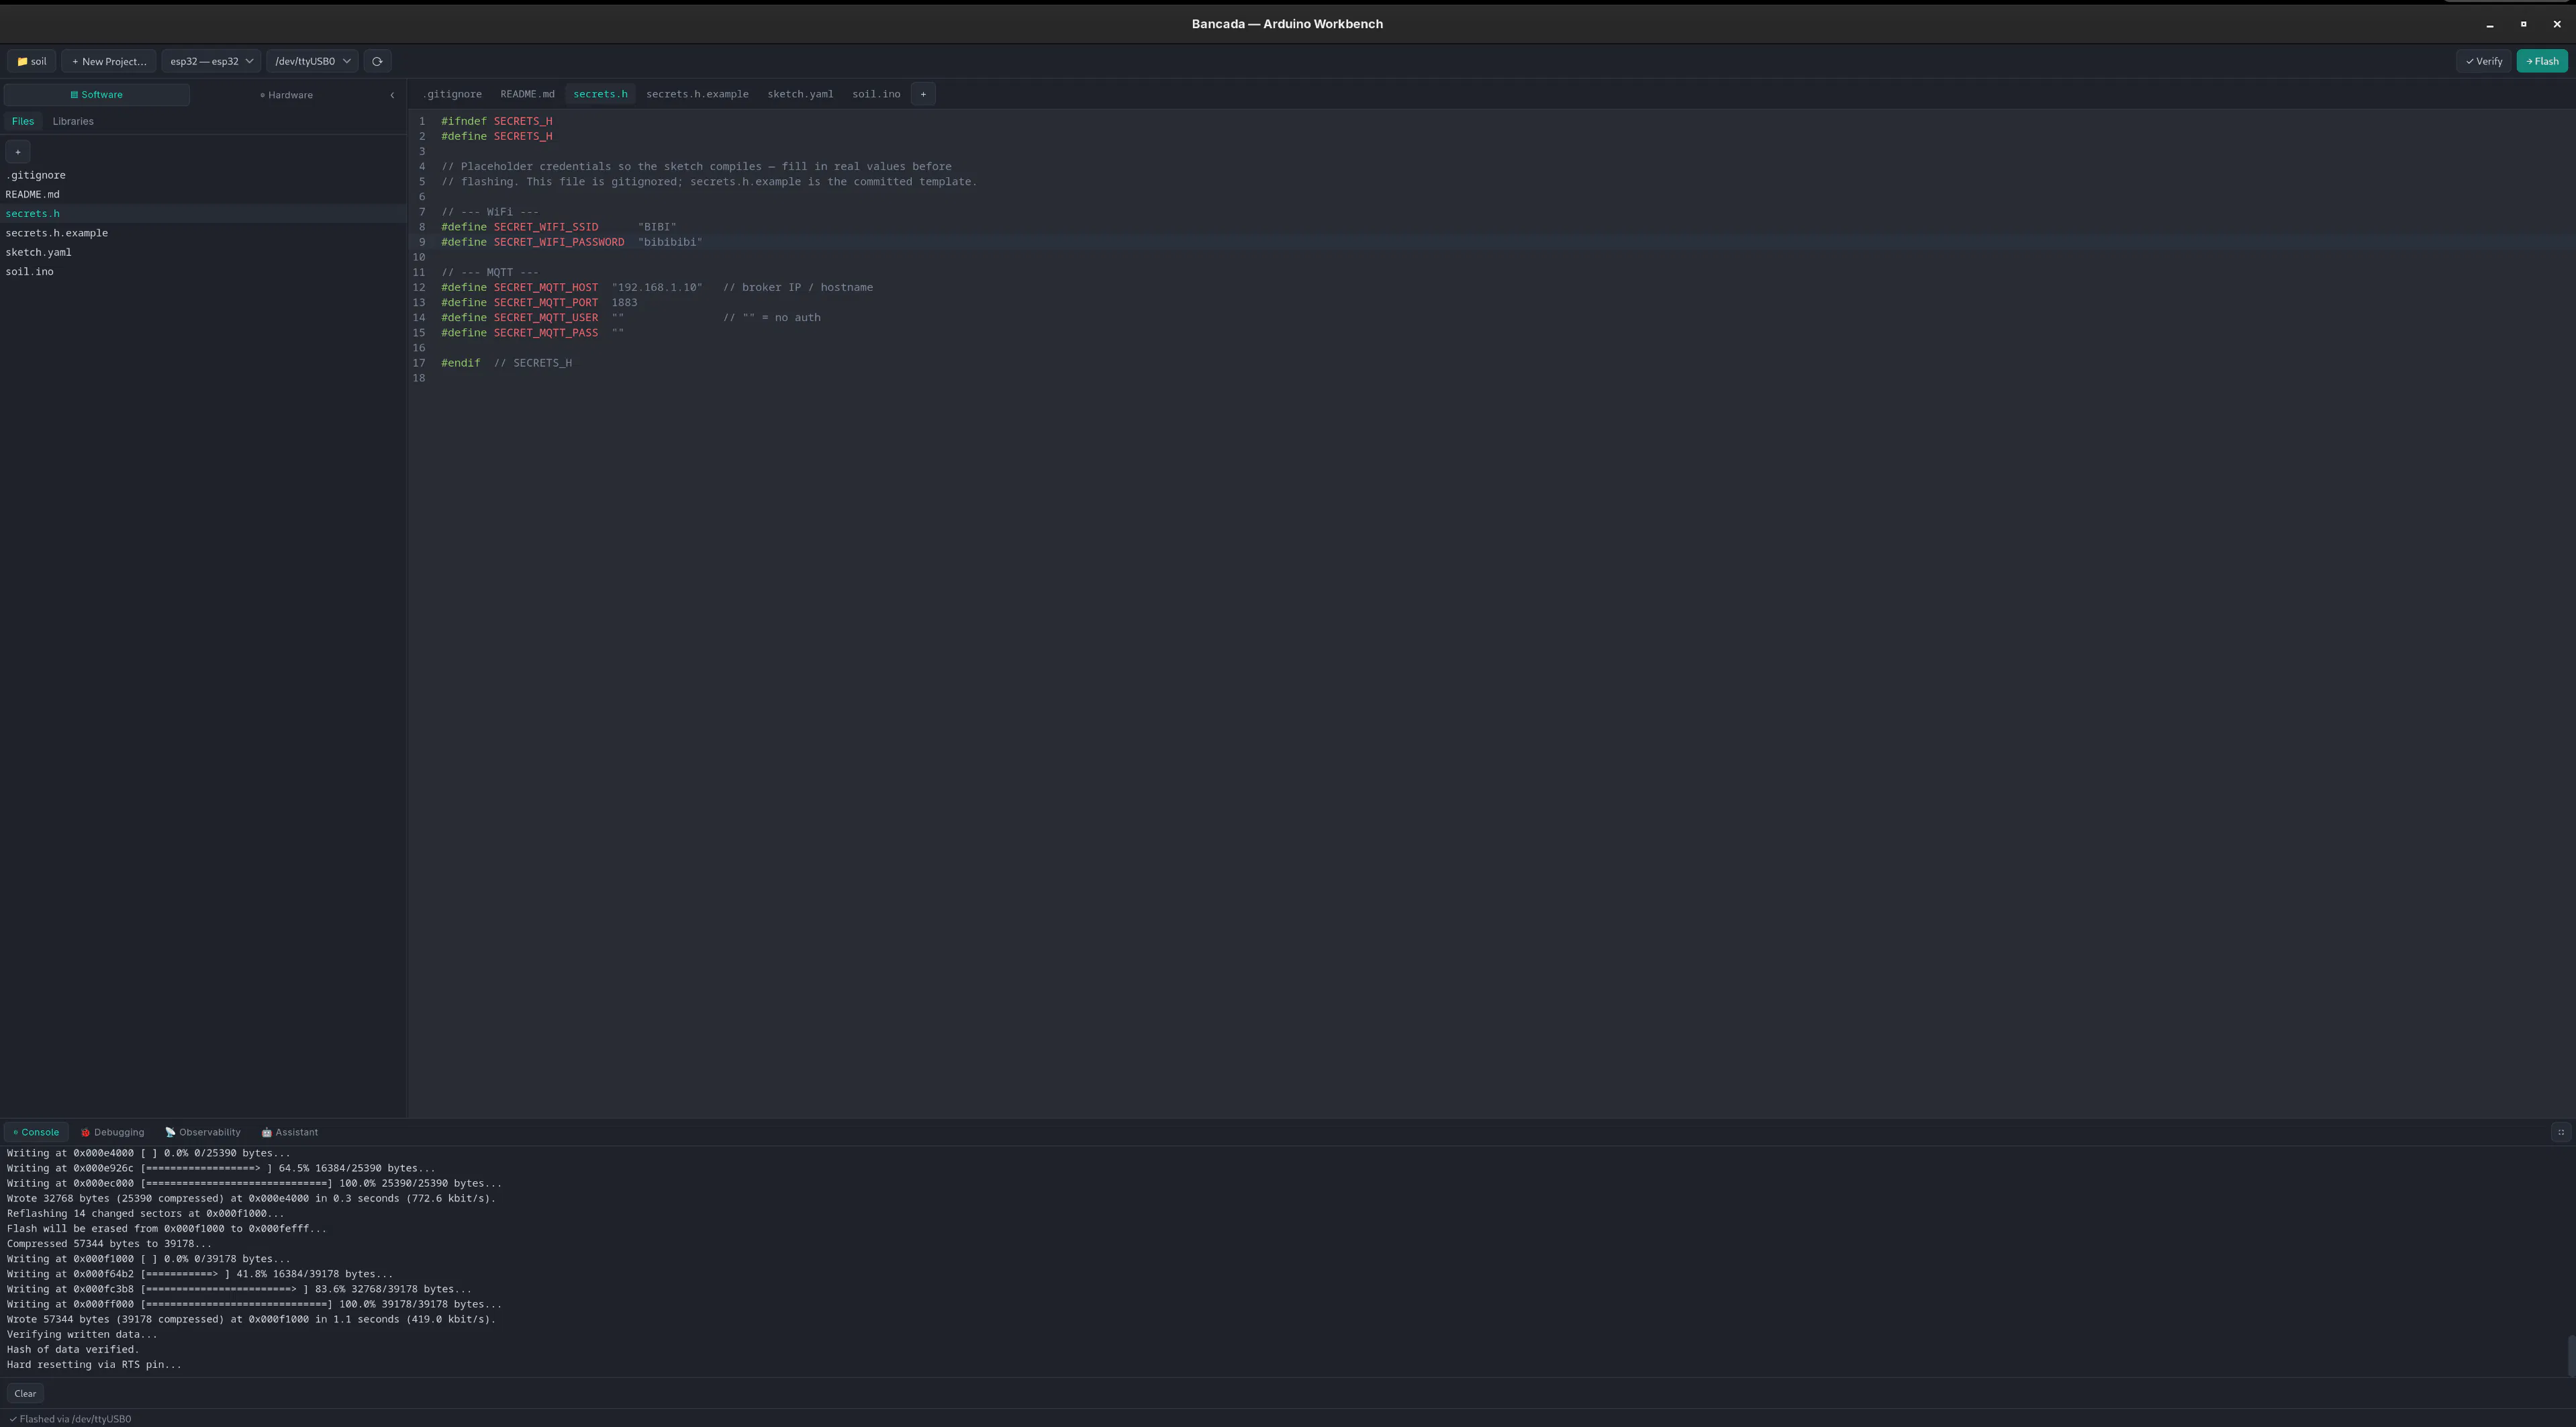
Task: Click the Clear console button
Action: pos(25,1393)
